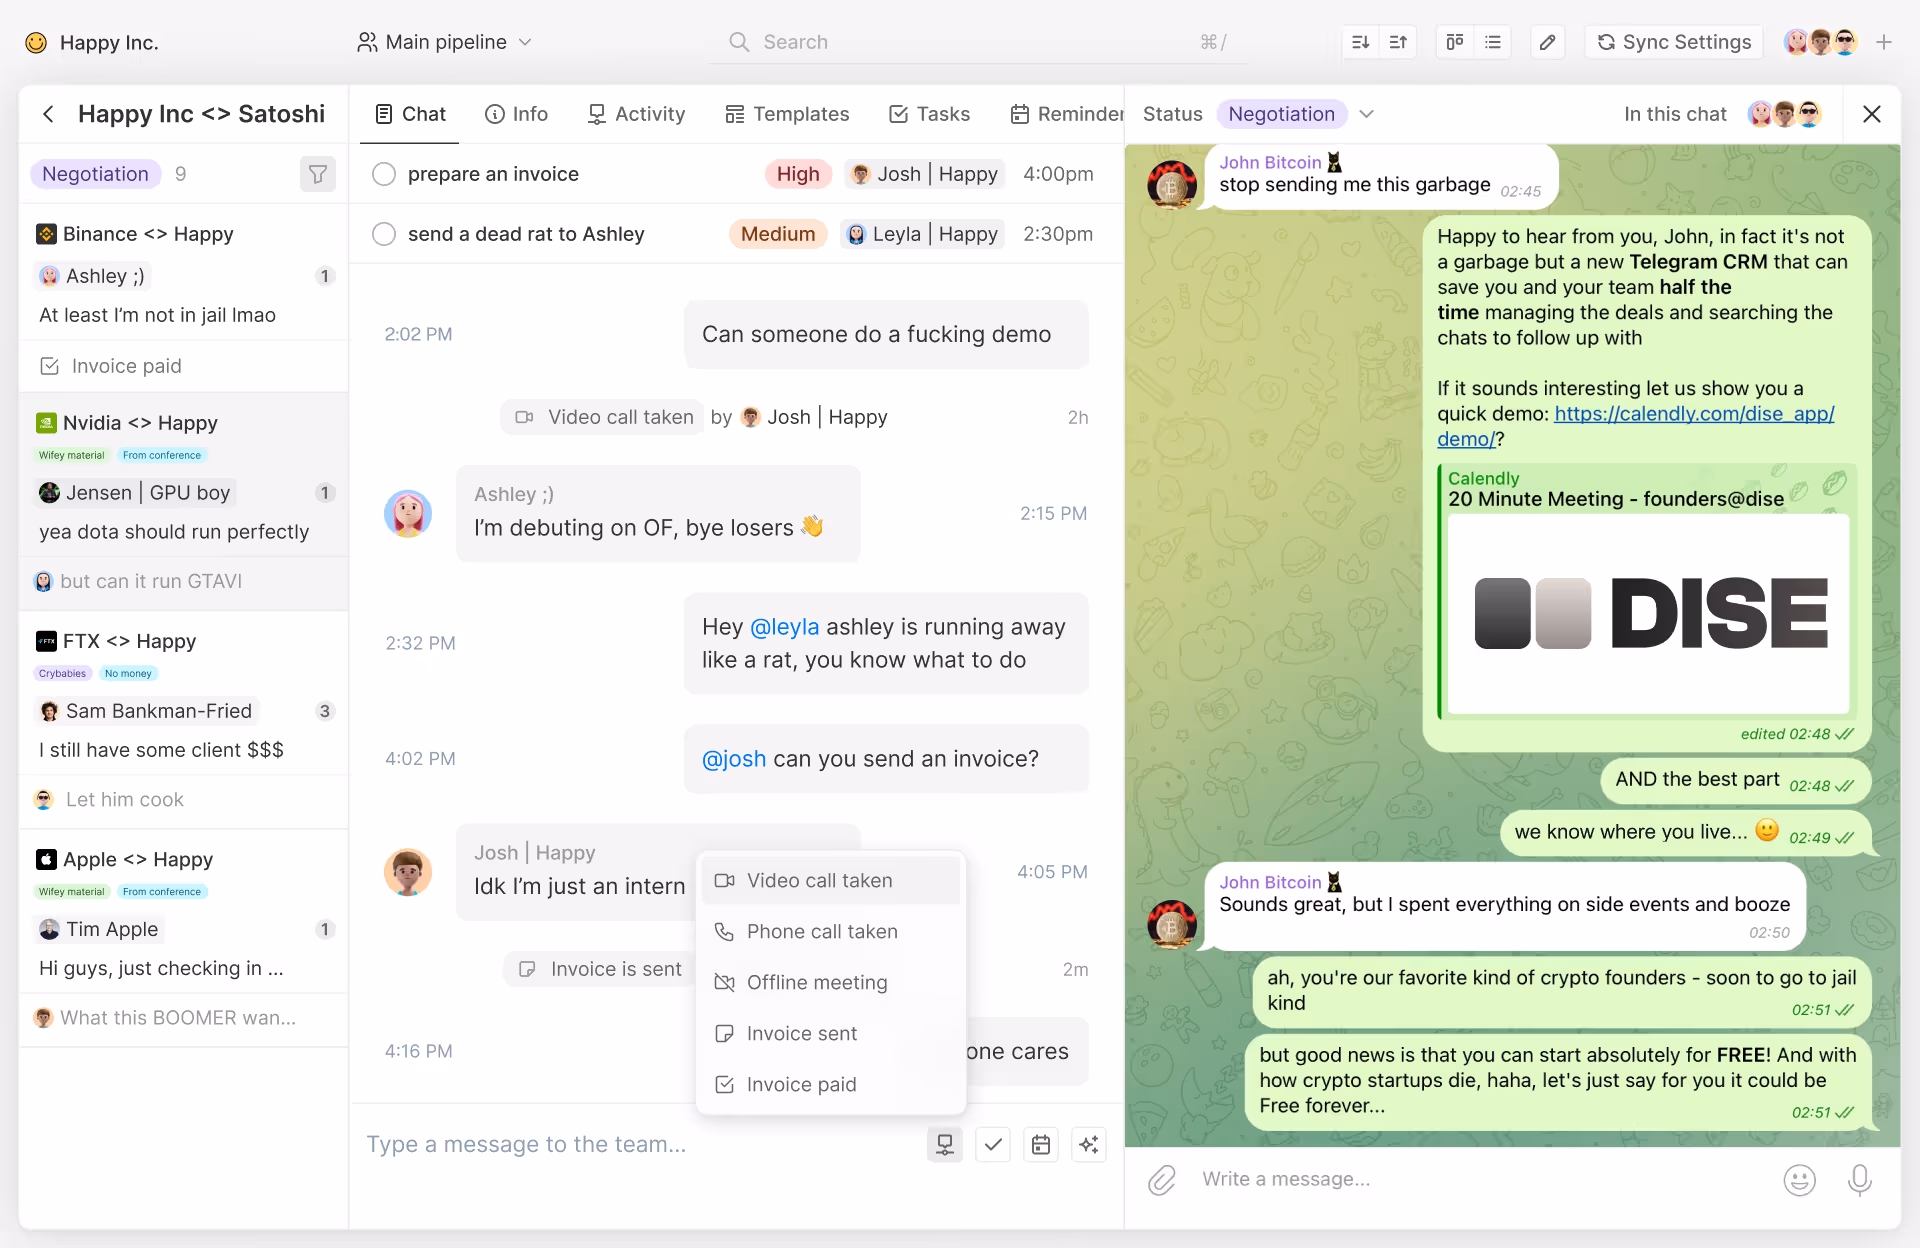Image resolution: width=1920 pixels, height=1248 pixels.
Task: Click the AI sparkle icon in message bar
Action: pyautogui.click(x=1089, y=1144)
